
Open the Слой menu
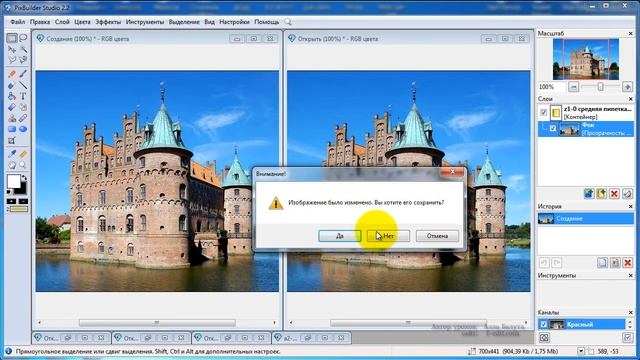pos(62,22)
